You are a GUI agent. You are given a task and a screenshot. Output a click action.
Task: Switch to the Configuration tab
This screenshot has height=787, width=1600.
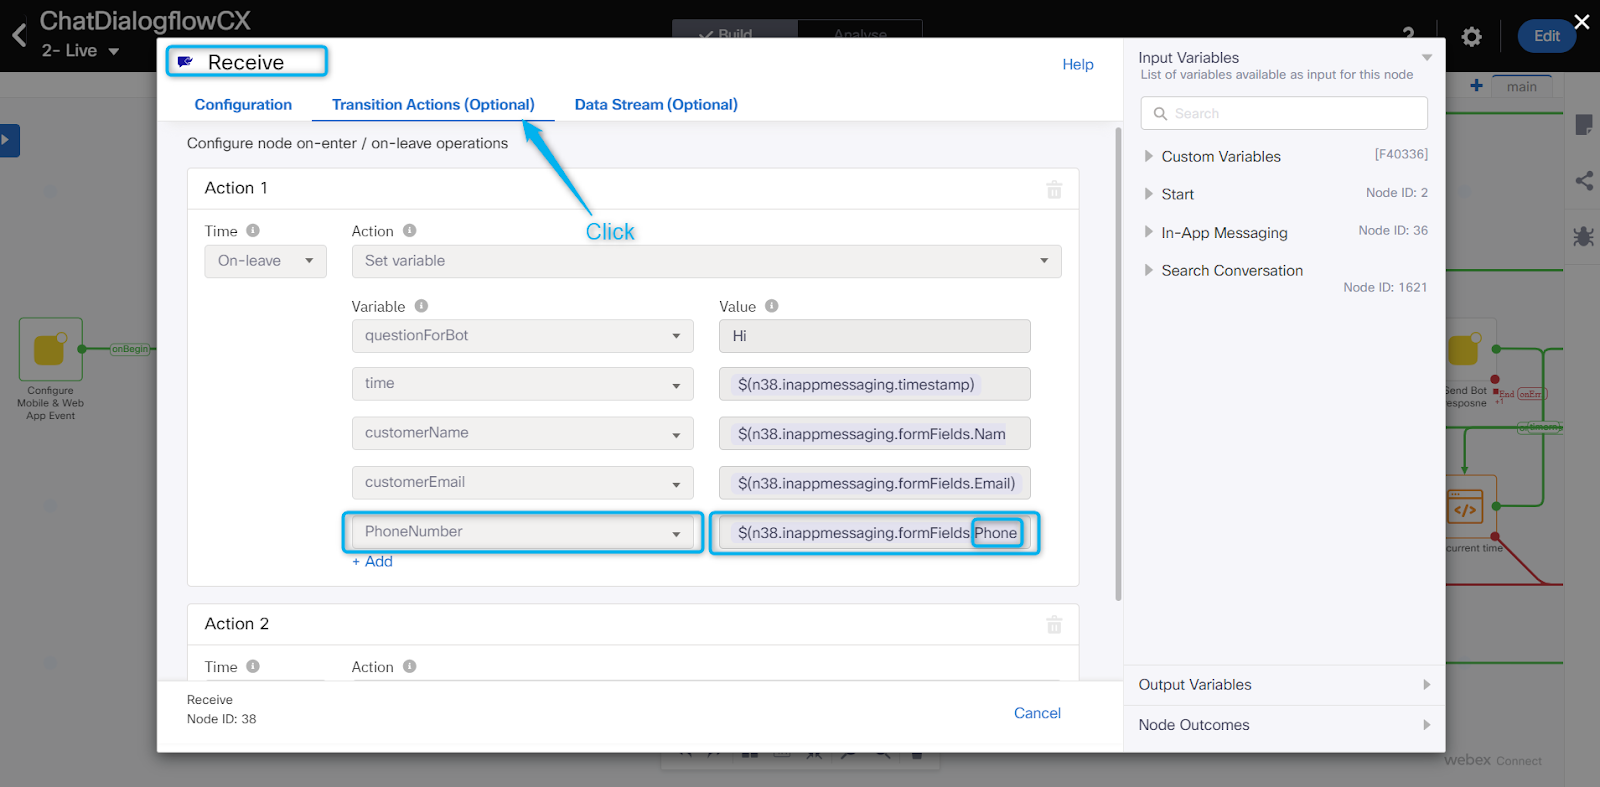click(x=243, y=104)
